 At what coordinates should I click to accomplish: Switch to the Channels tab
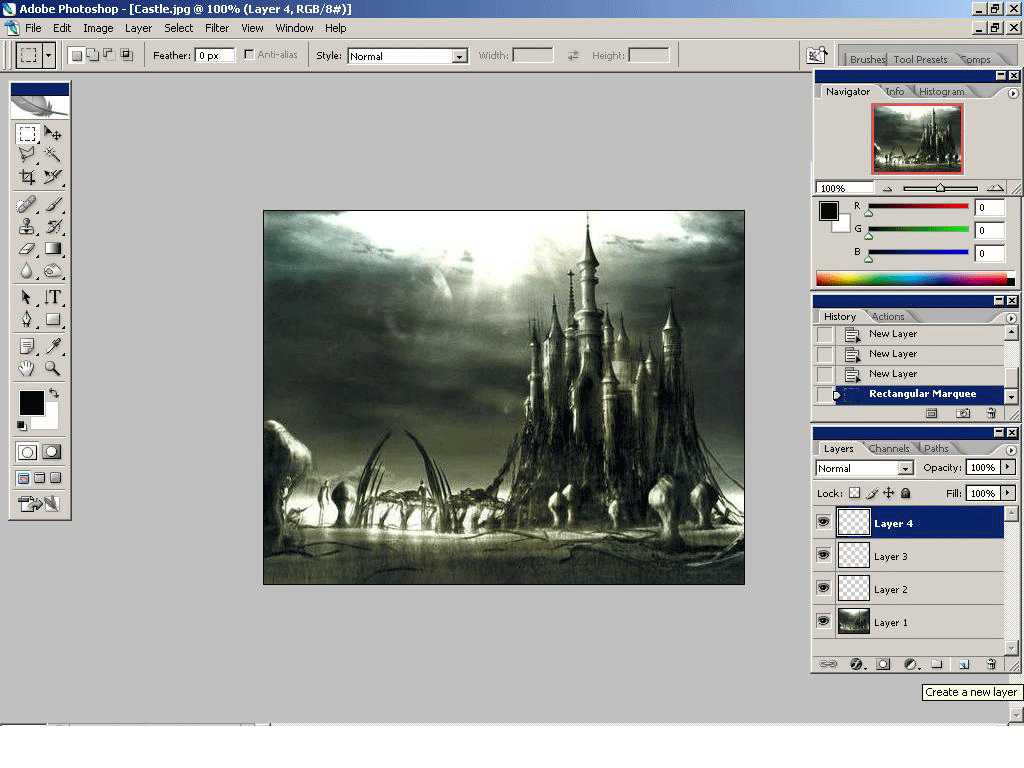tap(889, 449)
